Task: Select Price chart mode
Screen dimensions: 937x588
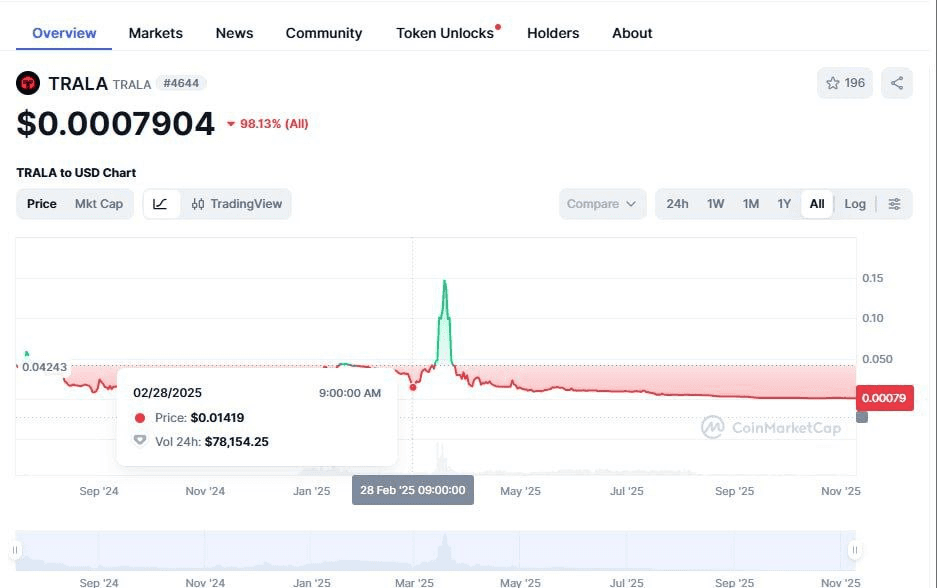Action: click(x=42, y=204)
